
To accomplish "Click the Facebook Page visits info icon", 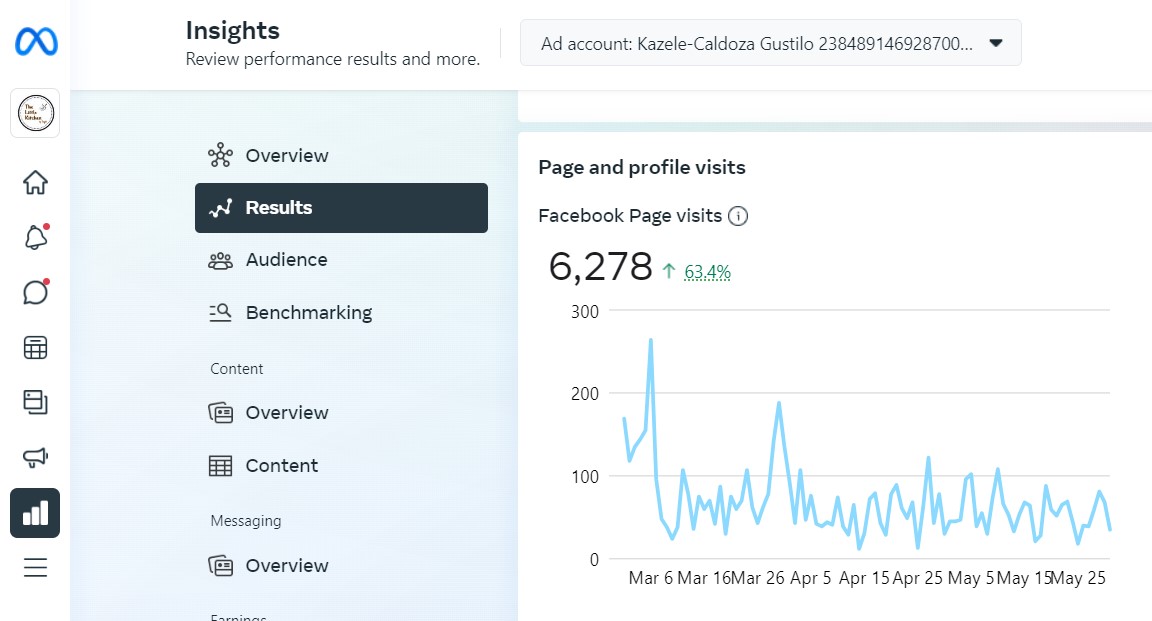I will pyautogui.click(x=738, y=216).
